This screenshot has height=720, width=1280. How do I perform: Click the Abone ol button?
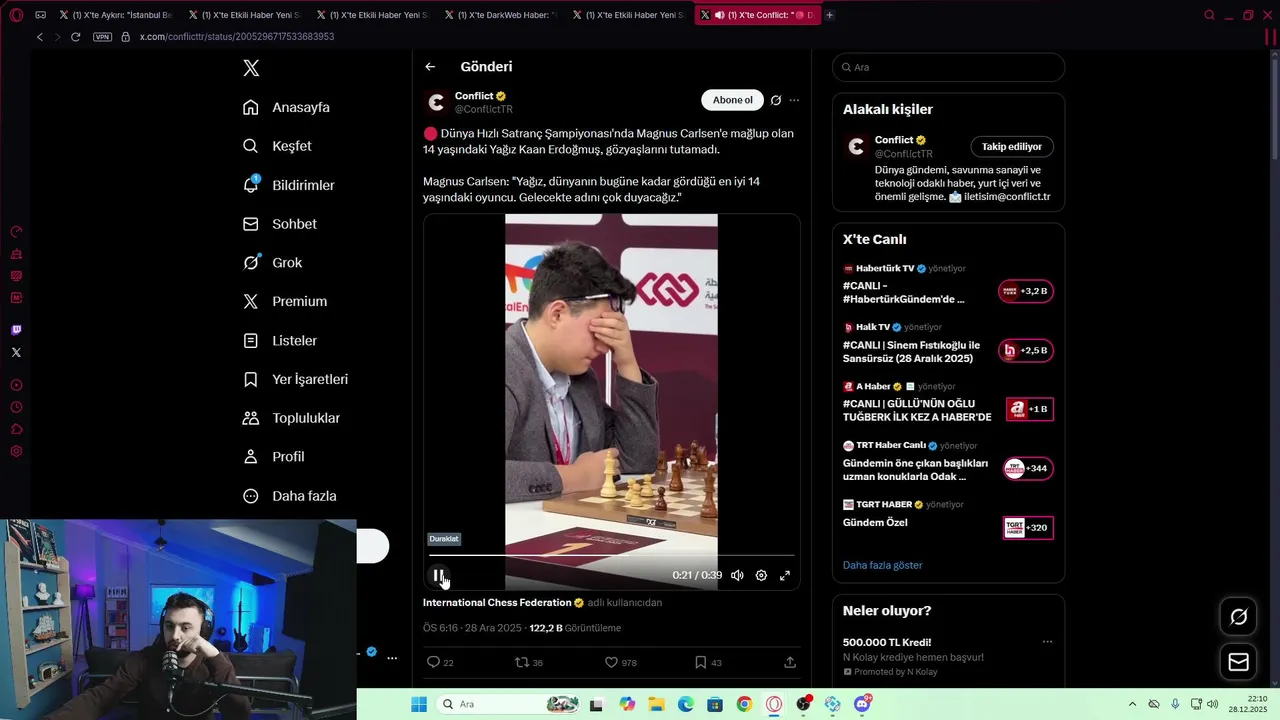(x=732, y=100)
